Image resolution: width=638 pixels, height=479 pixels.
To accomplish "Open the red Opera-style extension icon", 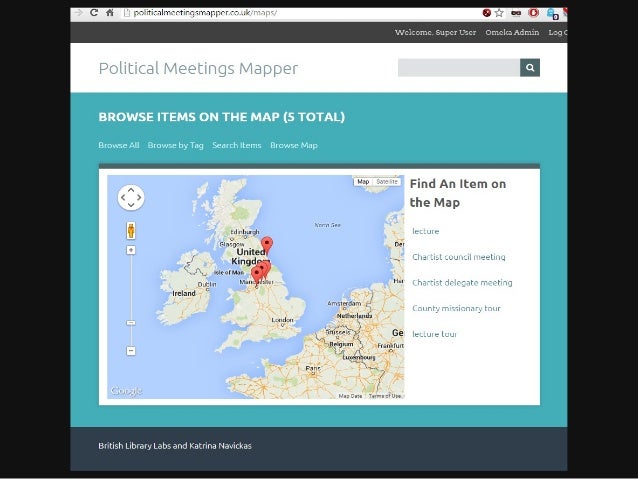I will 533,13.
